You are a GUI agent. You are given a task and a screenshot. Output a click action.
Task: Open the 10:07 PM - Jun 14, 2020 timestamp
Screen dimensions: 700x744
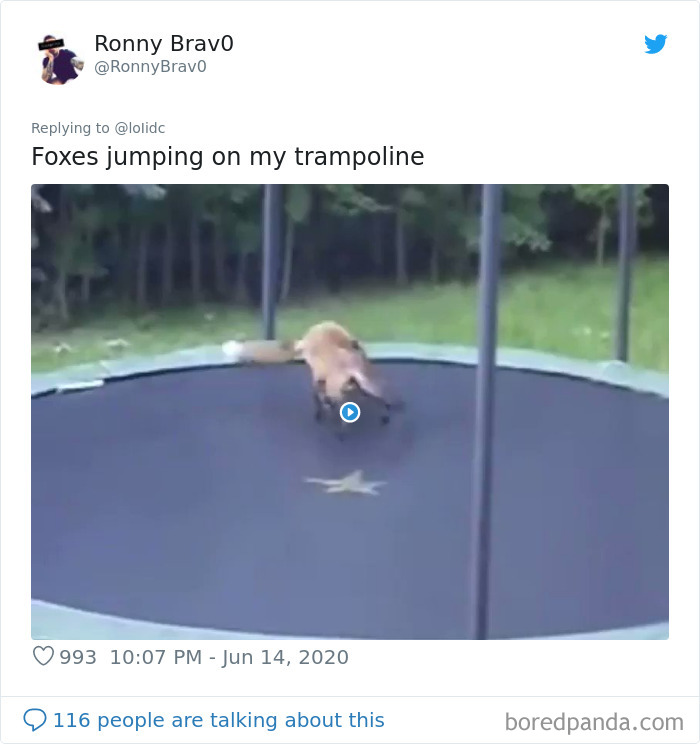[229, 657]
